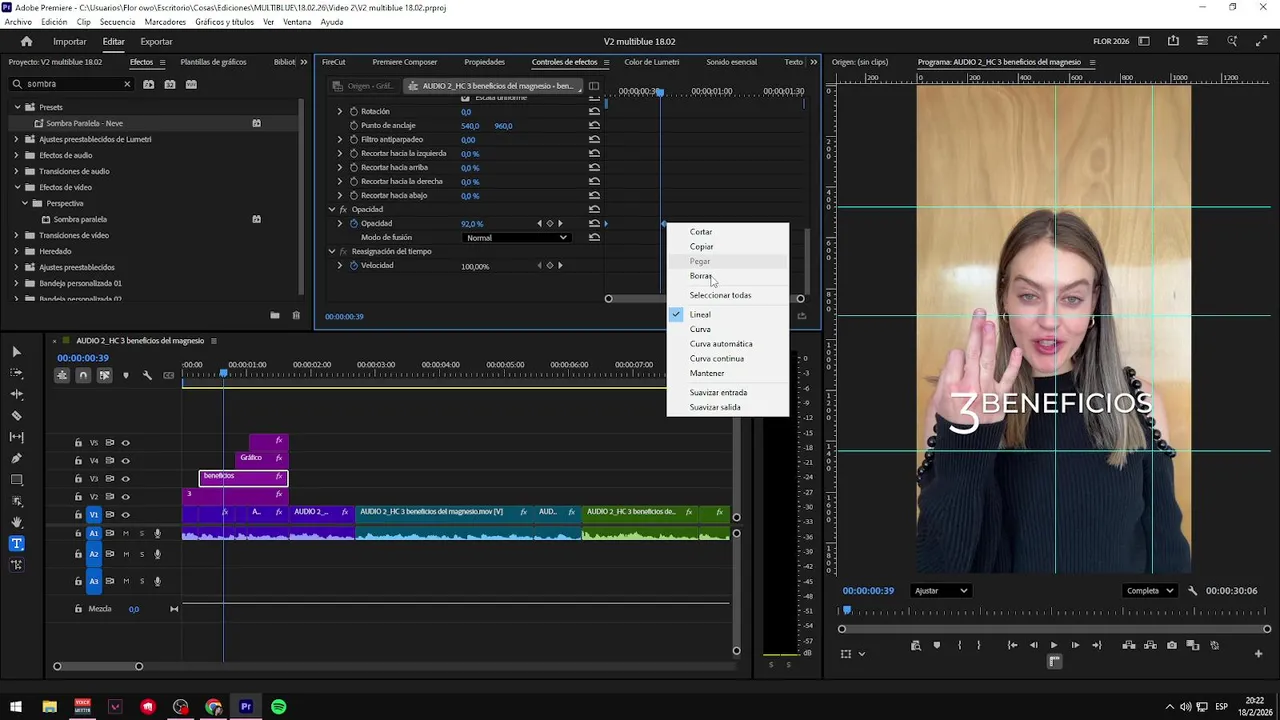Collapse the Efectos de vídeo folder

click(17, 187)
